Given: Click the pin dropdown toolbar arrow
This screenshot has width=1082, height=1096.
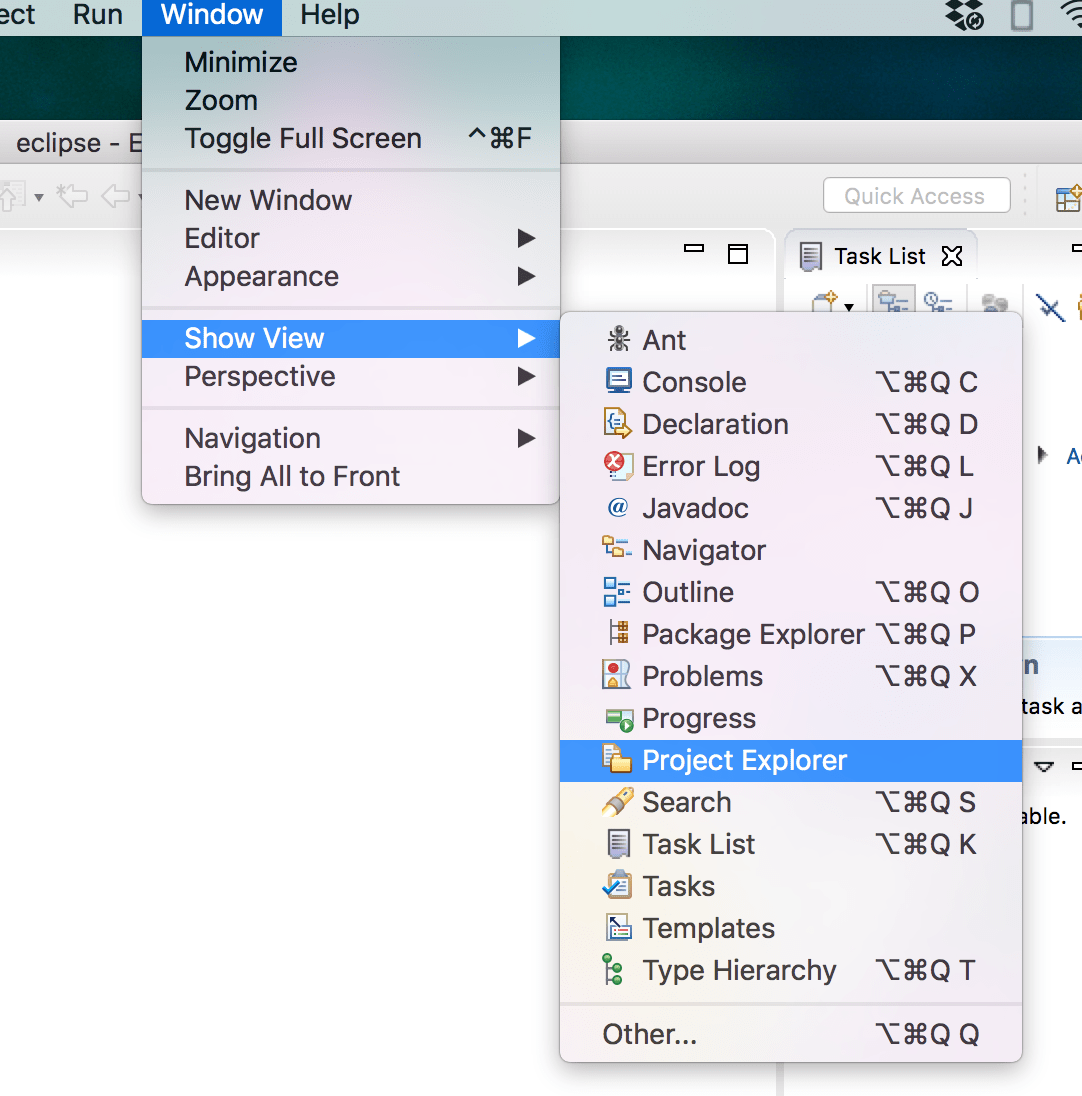Looking at the screenshot, I should coord(39,198).
